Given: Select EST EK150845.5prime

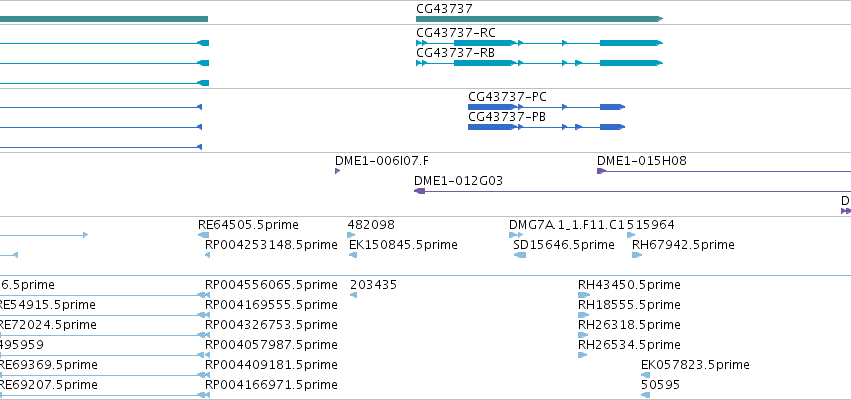Looking at the screenshot, I should pyautogui.click(x=403, y=245).
